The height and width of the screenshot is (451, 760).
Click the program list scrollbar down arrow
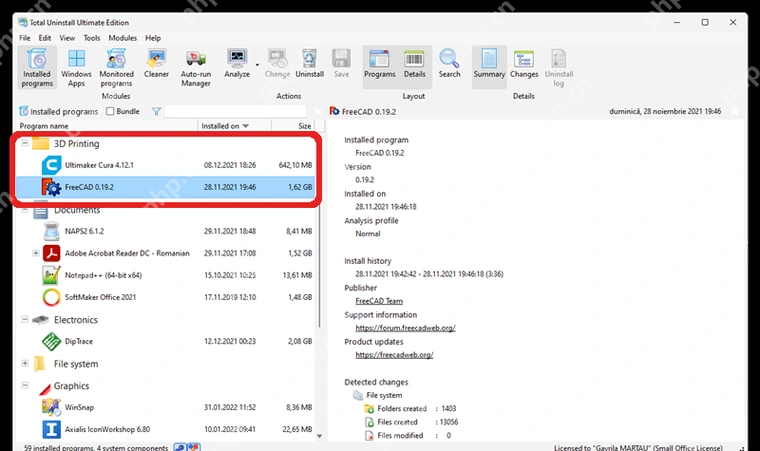click(x=319, y=436)
